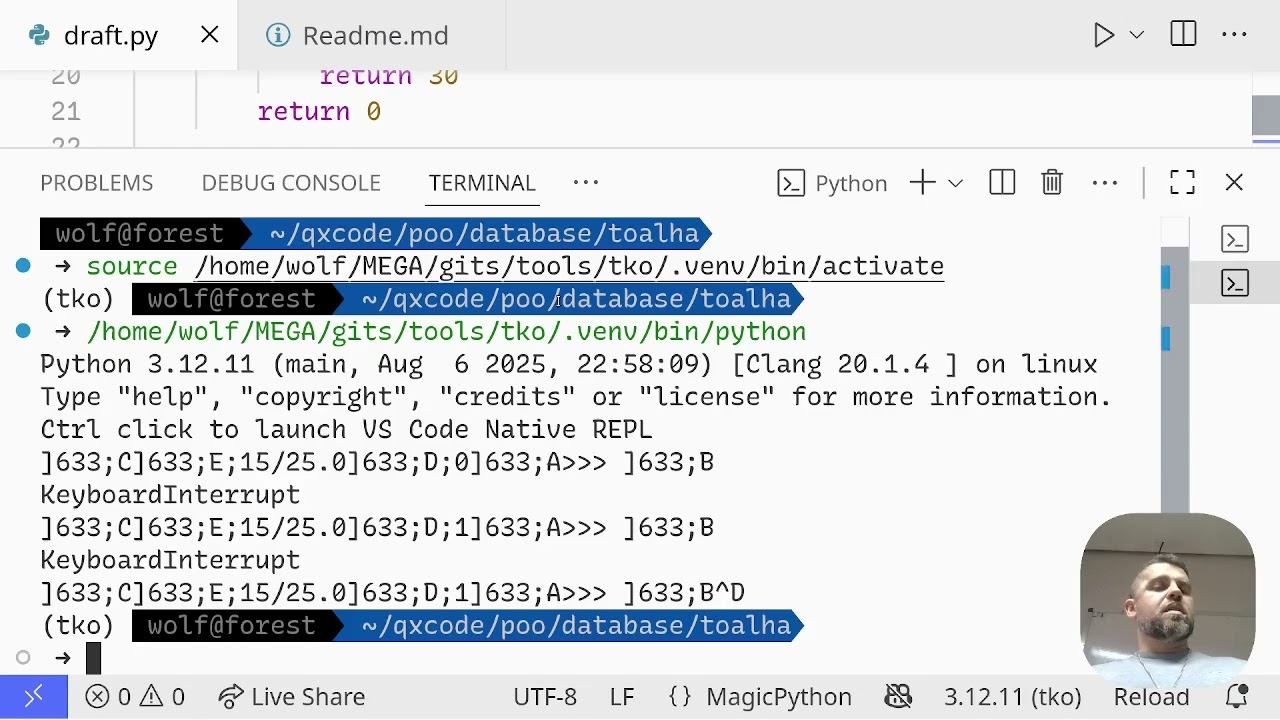
Task: Switch to DEBUG CONSOLE tab
Action: [x=291, y=183]
